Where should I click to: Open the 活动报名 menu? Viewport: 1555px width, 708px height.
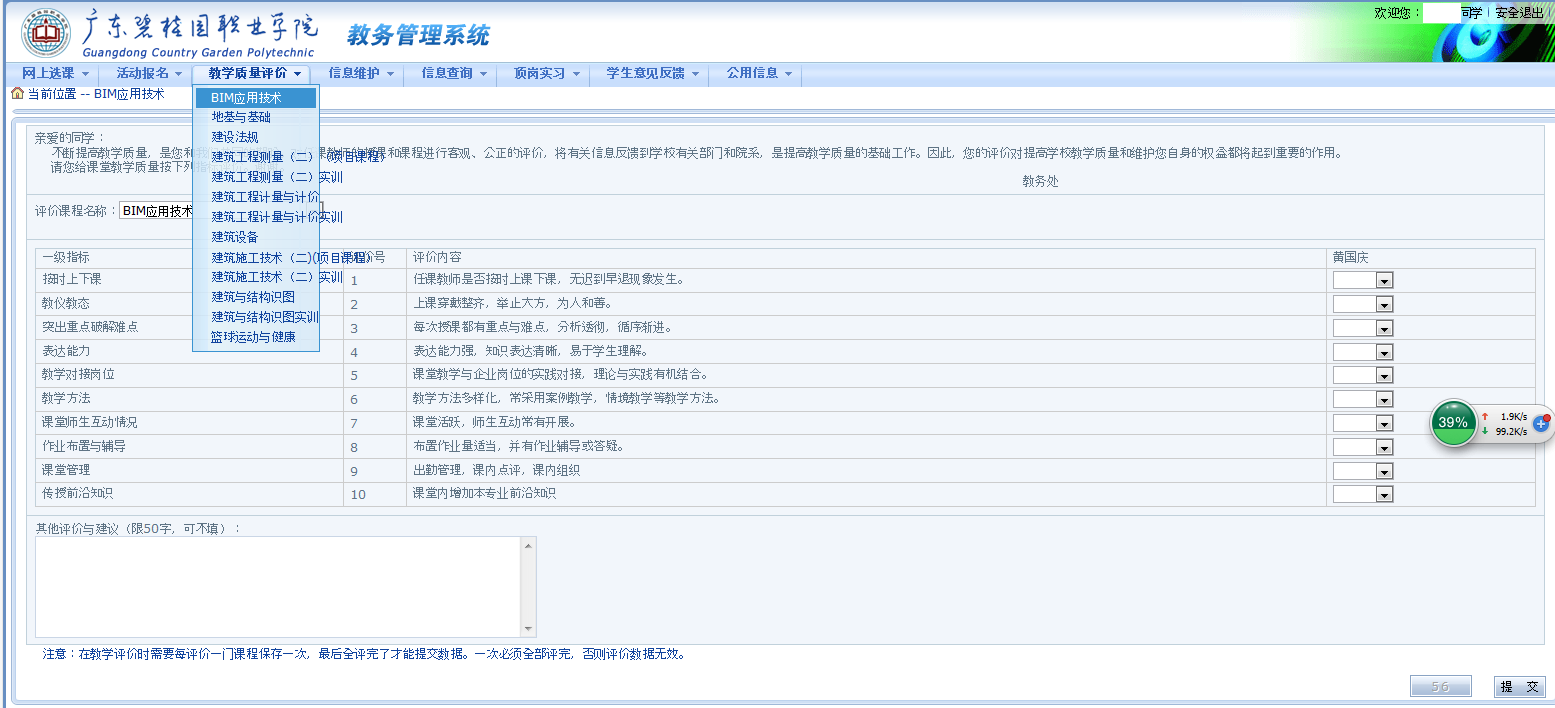click(149, 73)
